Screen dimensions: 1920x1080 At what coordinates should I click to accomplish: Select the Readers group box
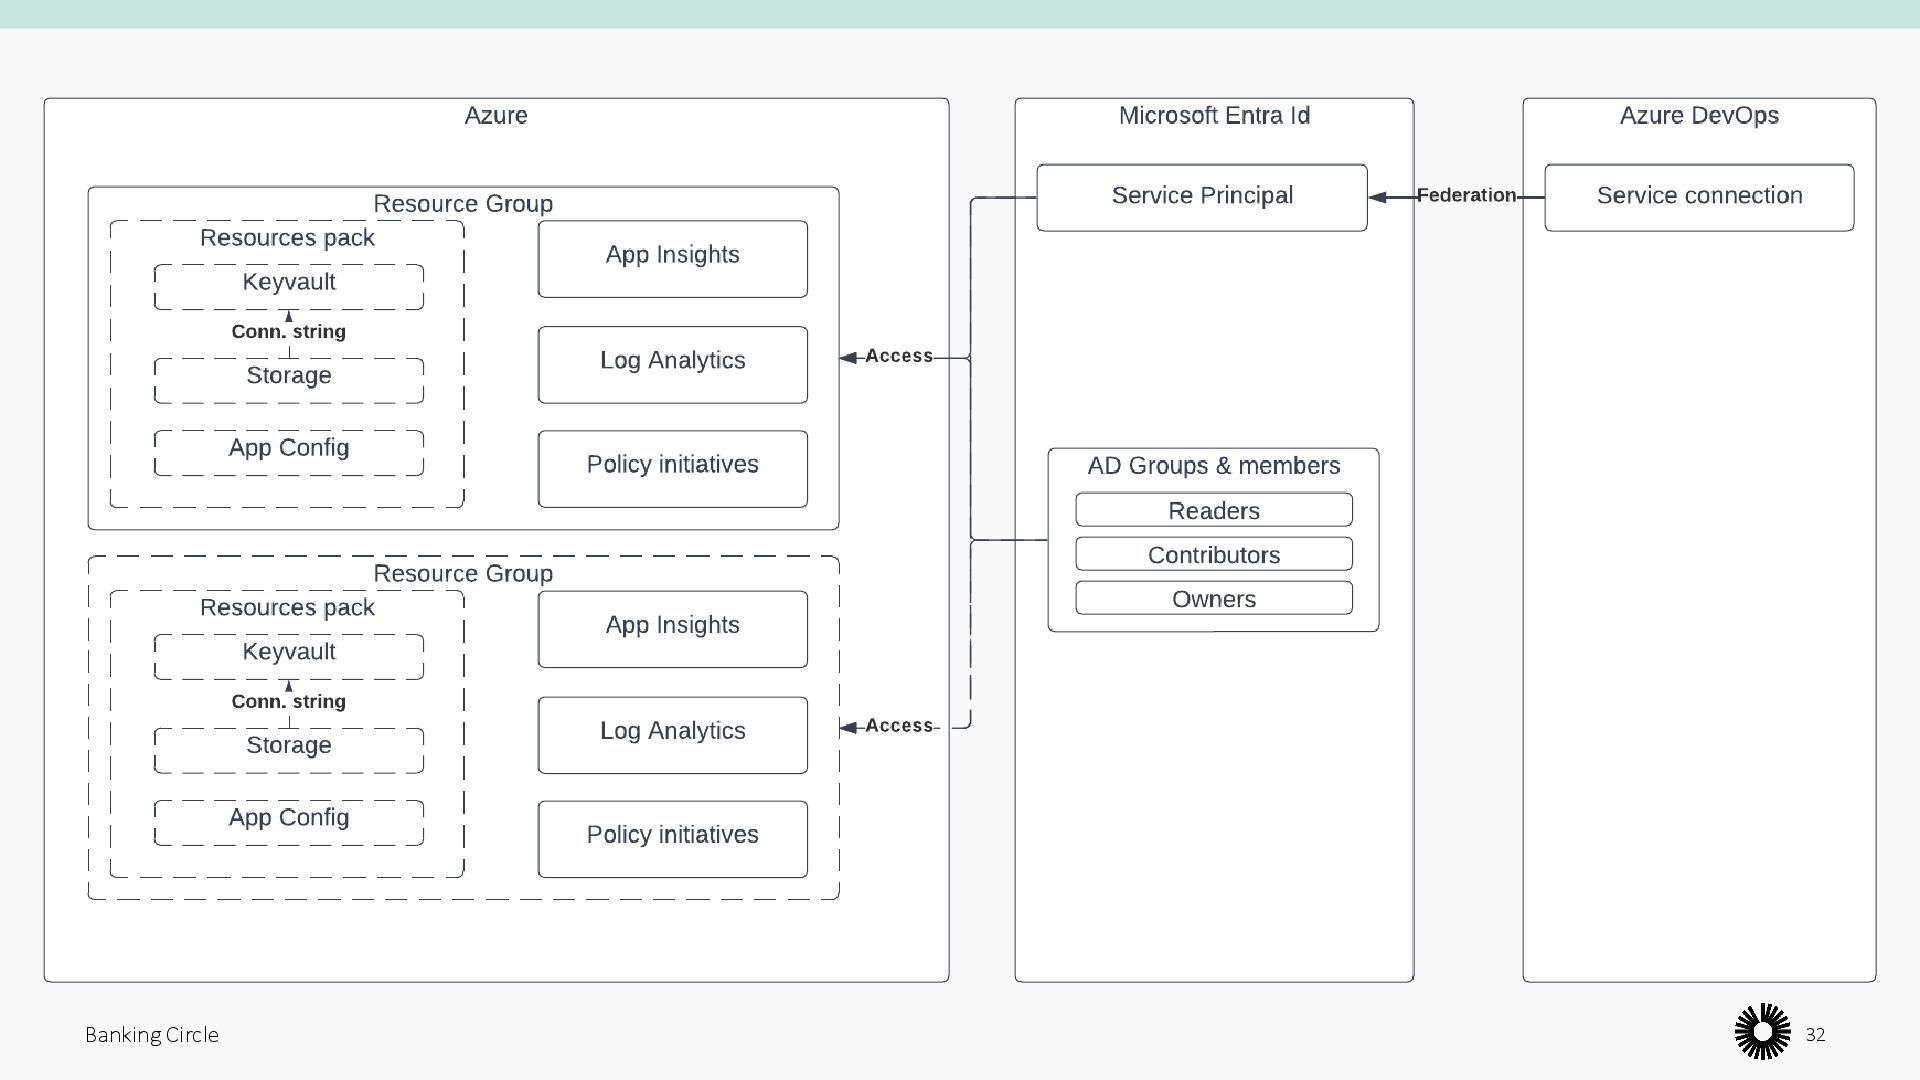[1213, 510]
